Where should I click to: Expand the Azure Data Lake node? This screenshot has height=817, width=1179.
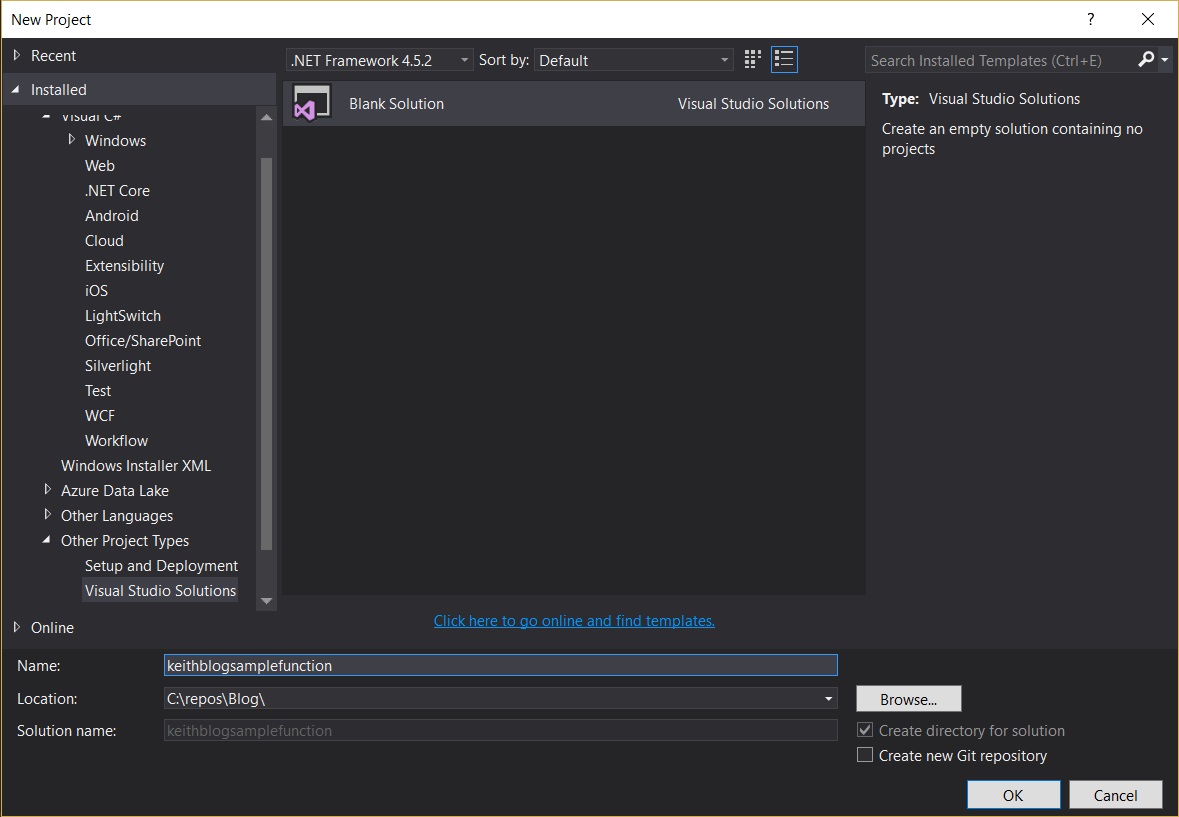48,490
